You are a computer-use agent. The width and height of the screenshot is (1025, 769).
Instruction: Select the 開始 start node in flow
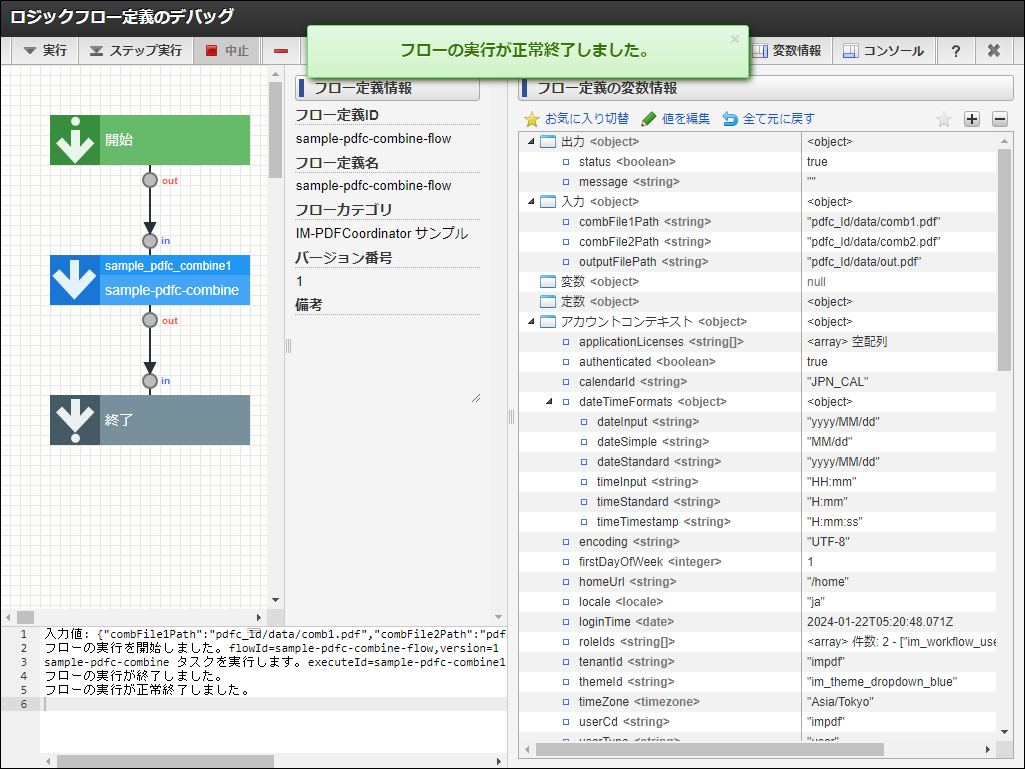pyautogui.click(x=150, y=140)
